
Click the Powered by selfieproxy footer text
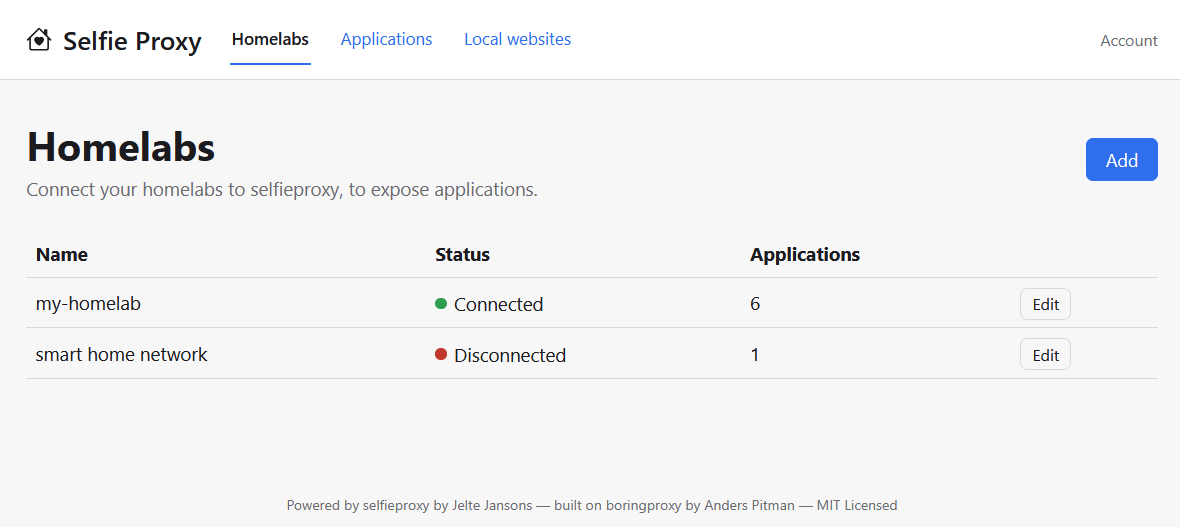pos(592,505)
